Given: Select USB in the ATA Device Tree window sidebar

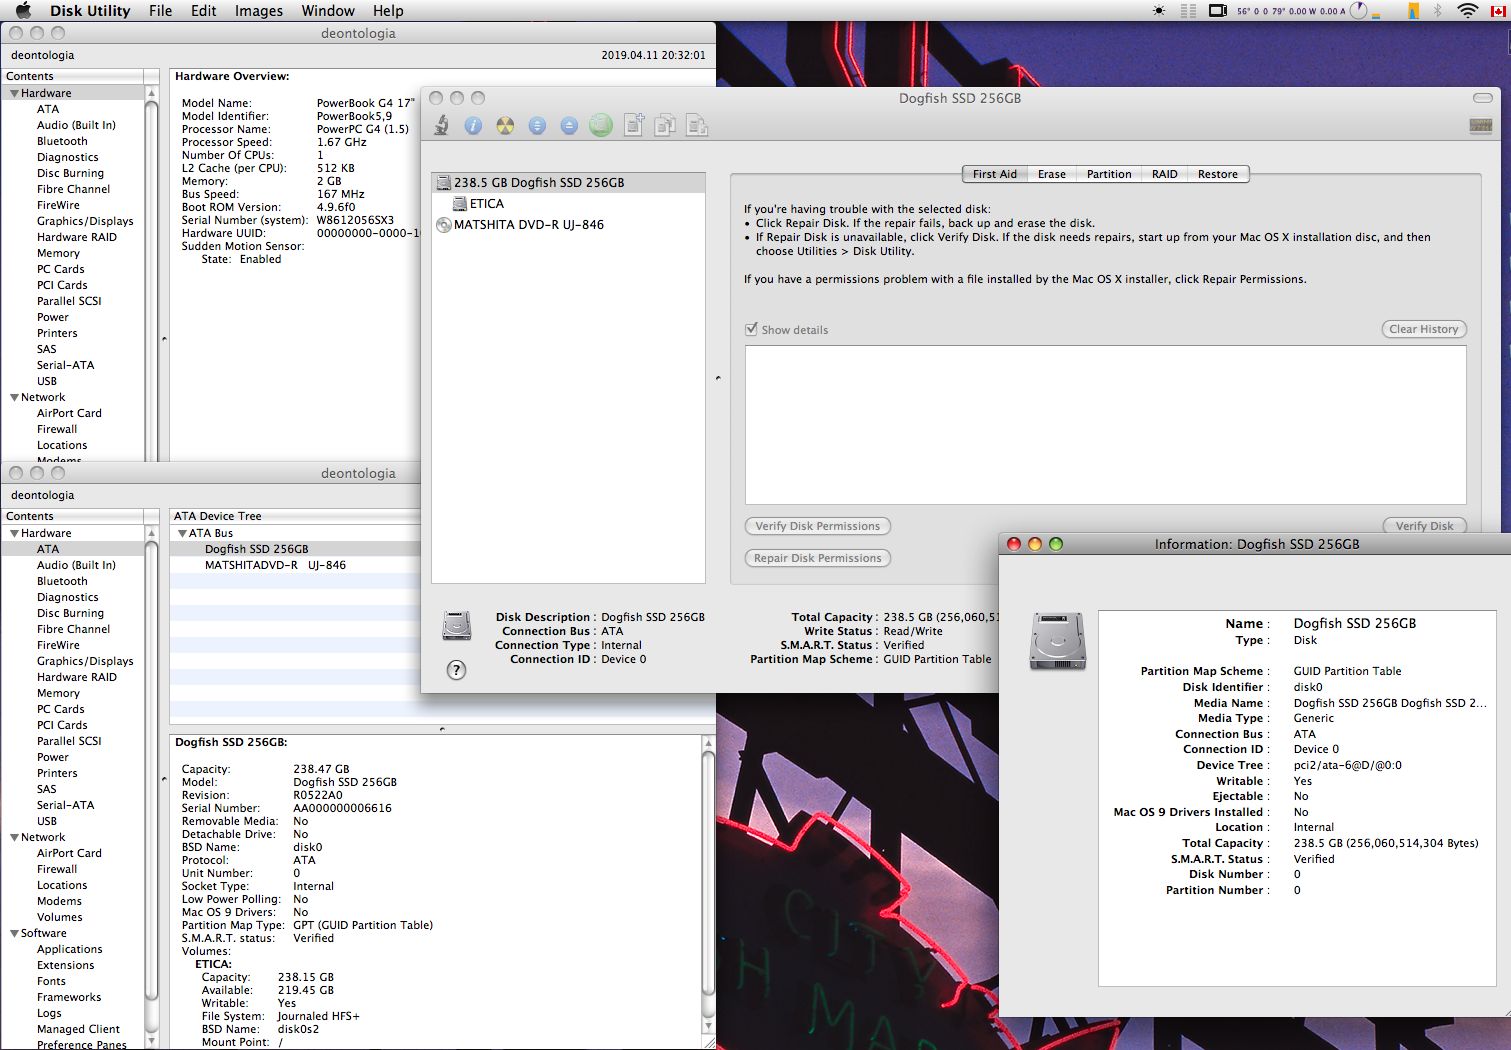Looking at the screenshot, I should 47,821.
